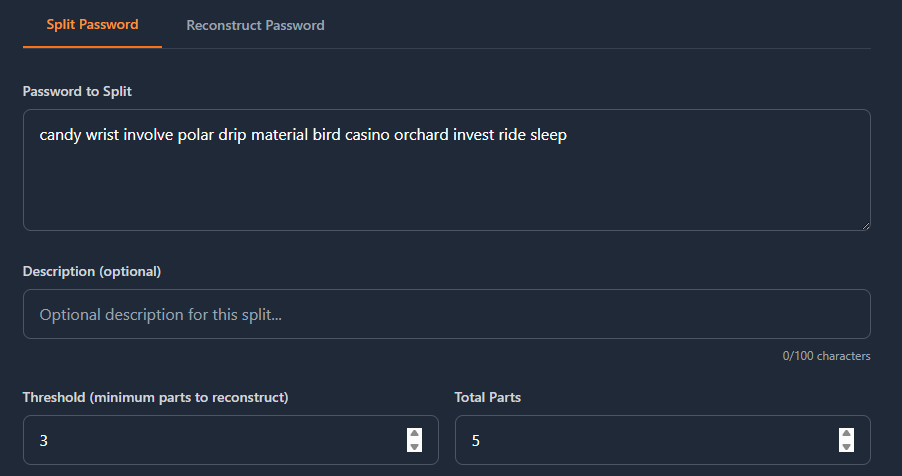Place cursor on the word "casino"
Screen dimensions: 902x476
[367, 135]
